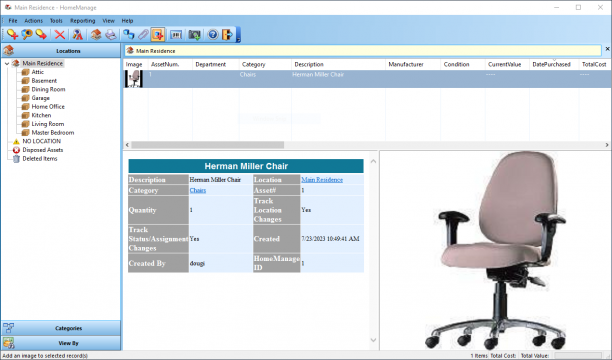Sort by the Manufacturer column header
This screenshot has width=612, height=360.
click(413, 64)
